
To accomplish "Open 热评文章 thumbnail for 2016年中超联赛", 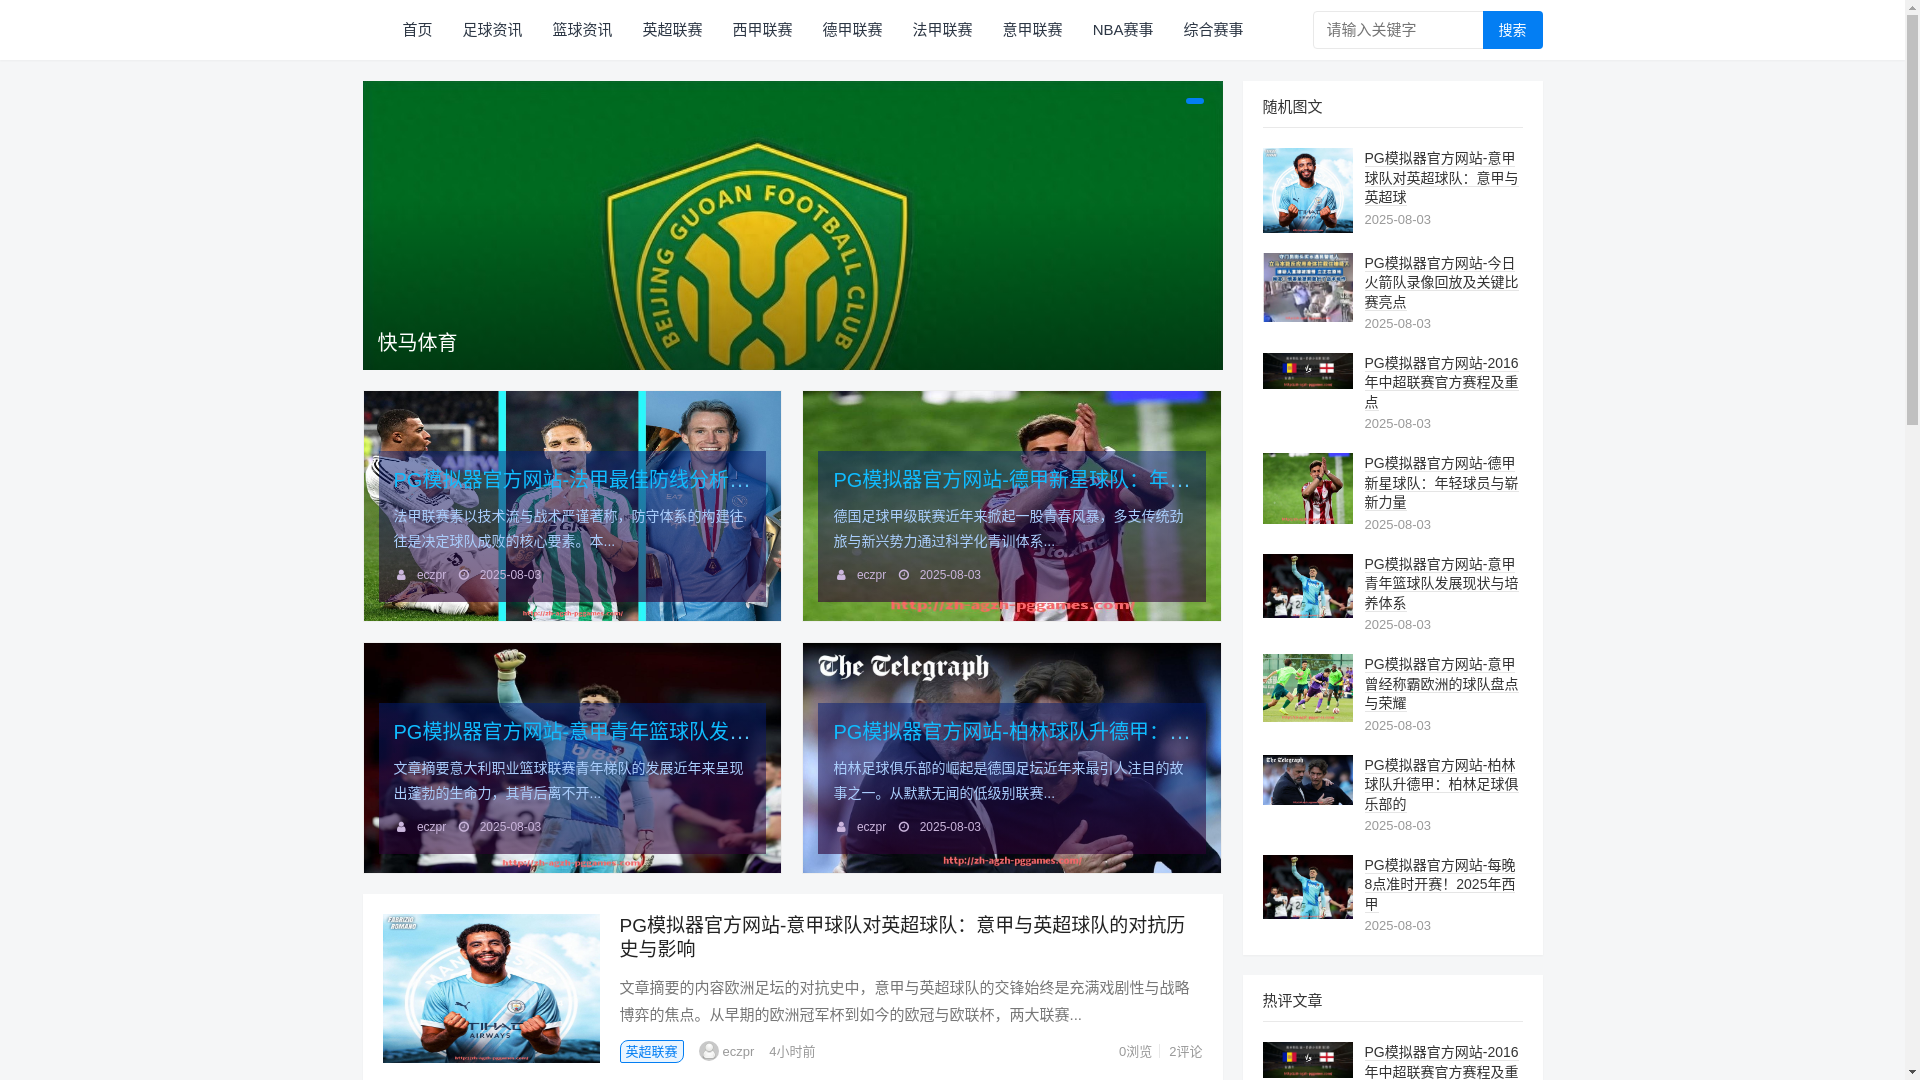I will pos(1307,1060).
